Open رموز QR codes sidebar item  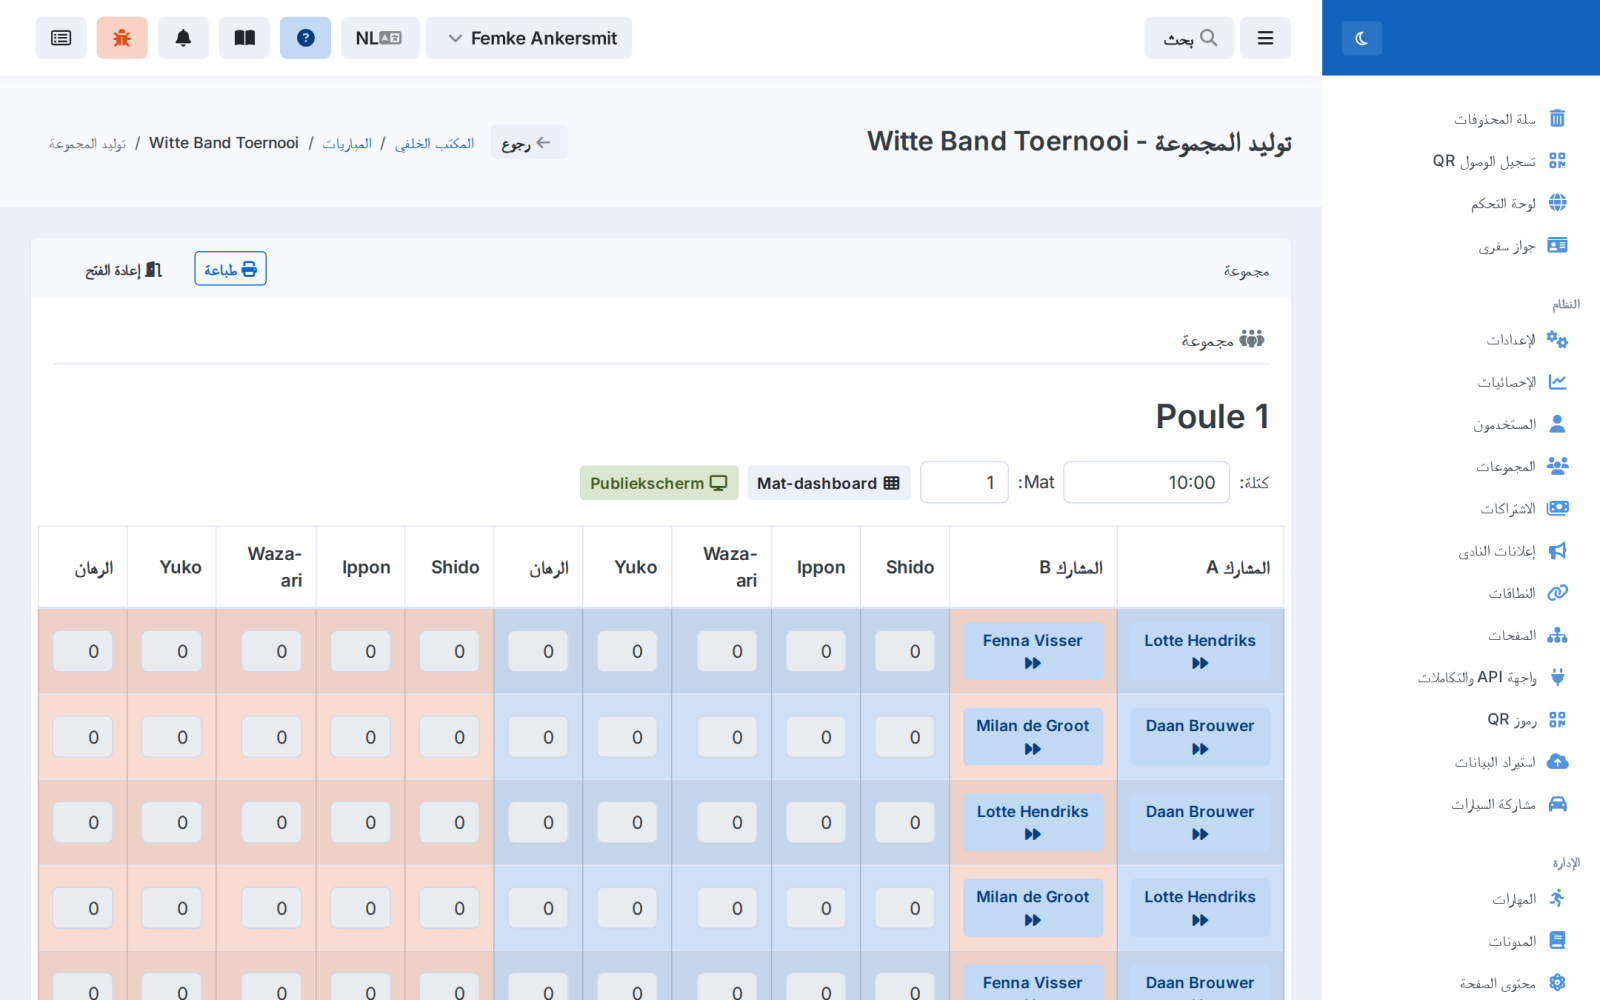click(1527, 720)
